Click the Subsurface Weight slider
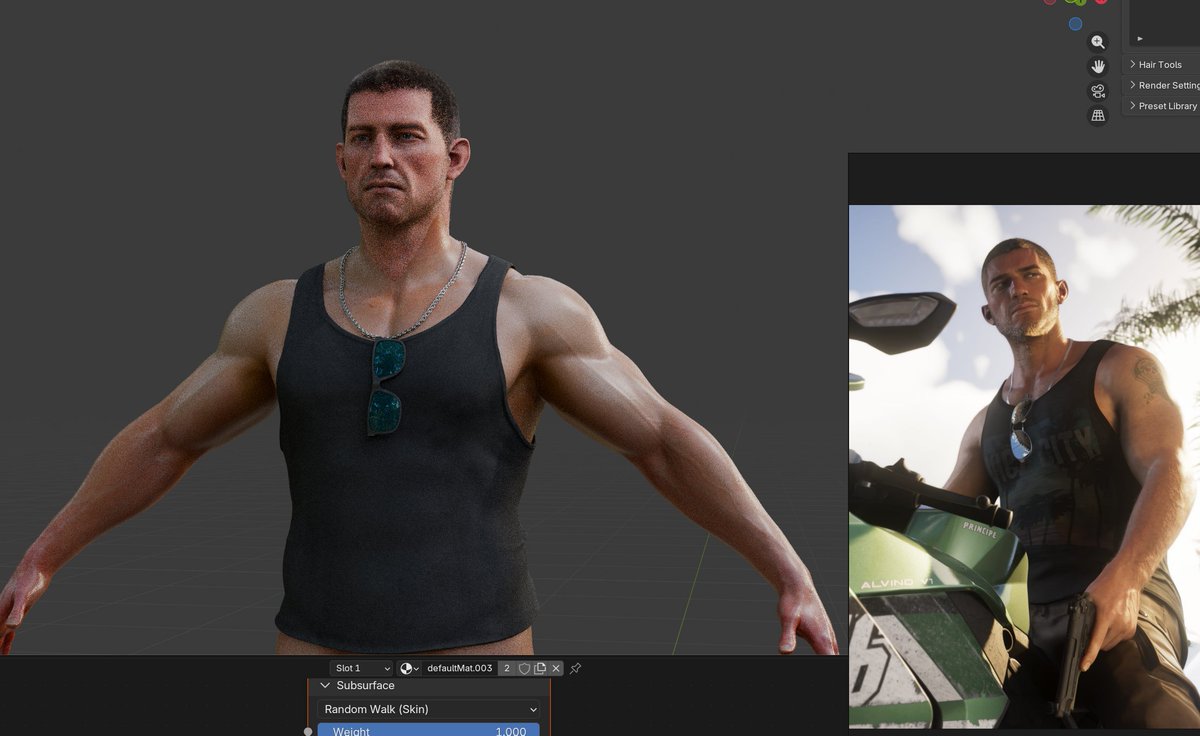Screen dimensions: 1200x736 [428, 730]
